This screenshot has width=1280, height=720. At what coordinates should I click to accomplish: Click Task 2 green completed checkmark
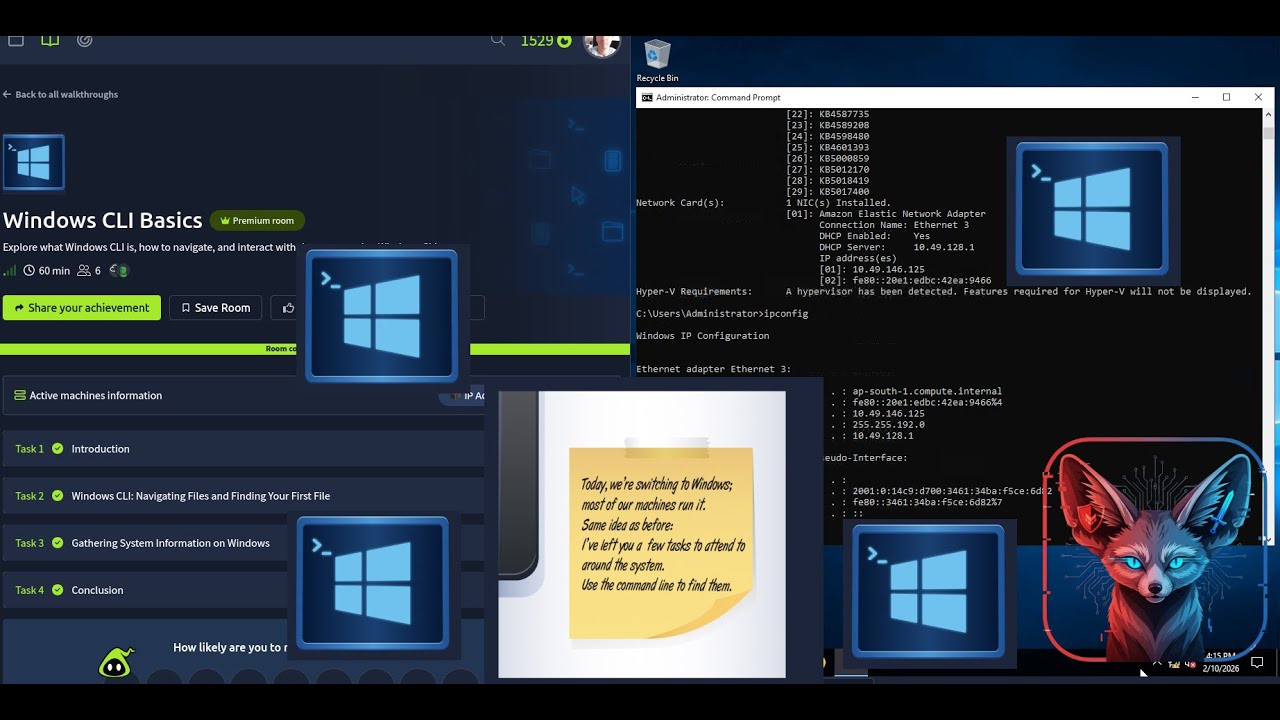57,496
